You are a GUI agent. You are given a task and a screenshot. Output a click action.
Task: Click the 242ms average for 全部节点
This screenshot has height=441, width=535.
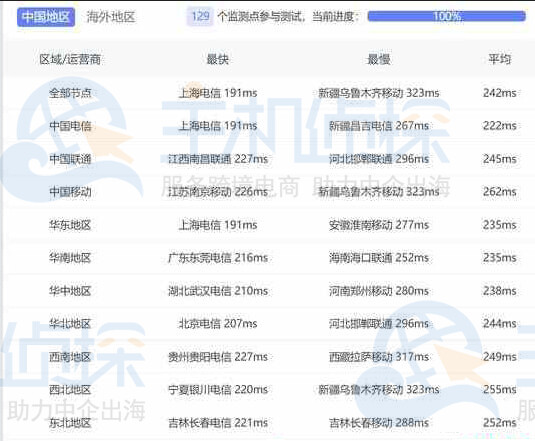click(500, 93)
